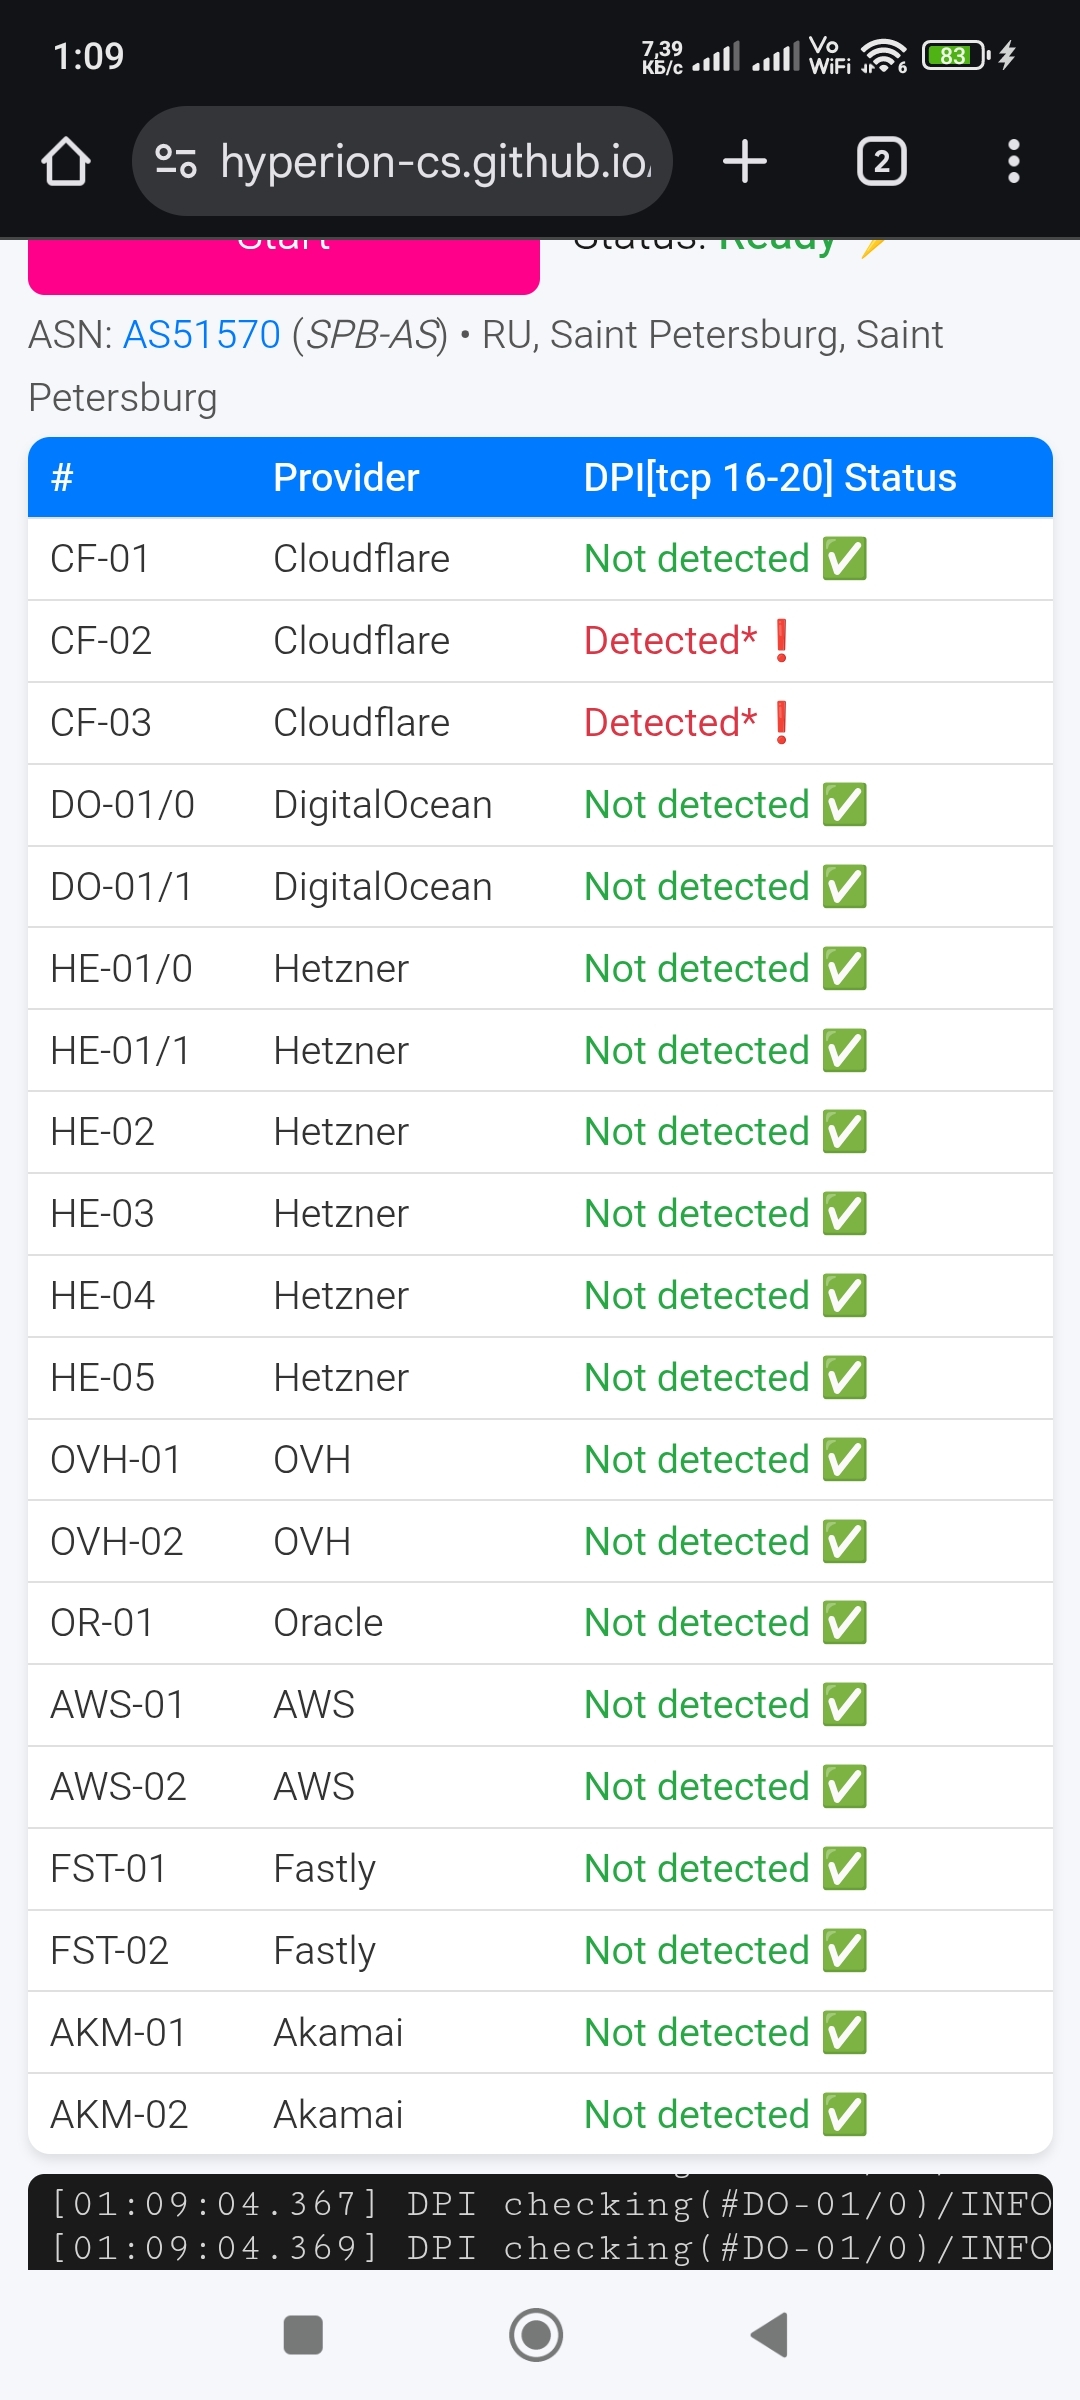
Task: Tap the Android recent apps square
Action: [303, 2335]
